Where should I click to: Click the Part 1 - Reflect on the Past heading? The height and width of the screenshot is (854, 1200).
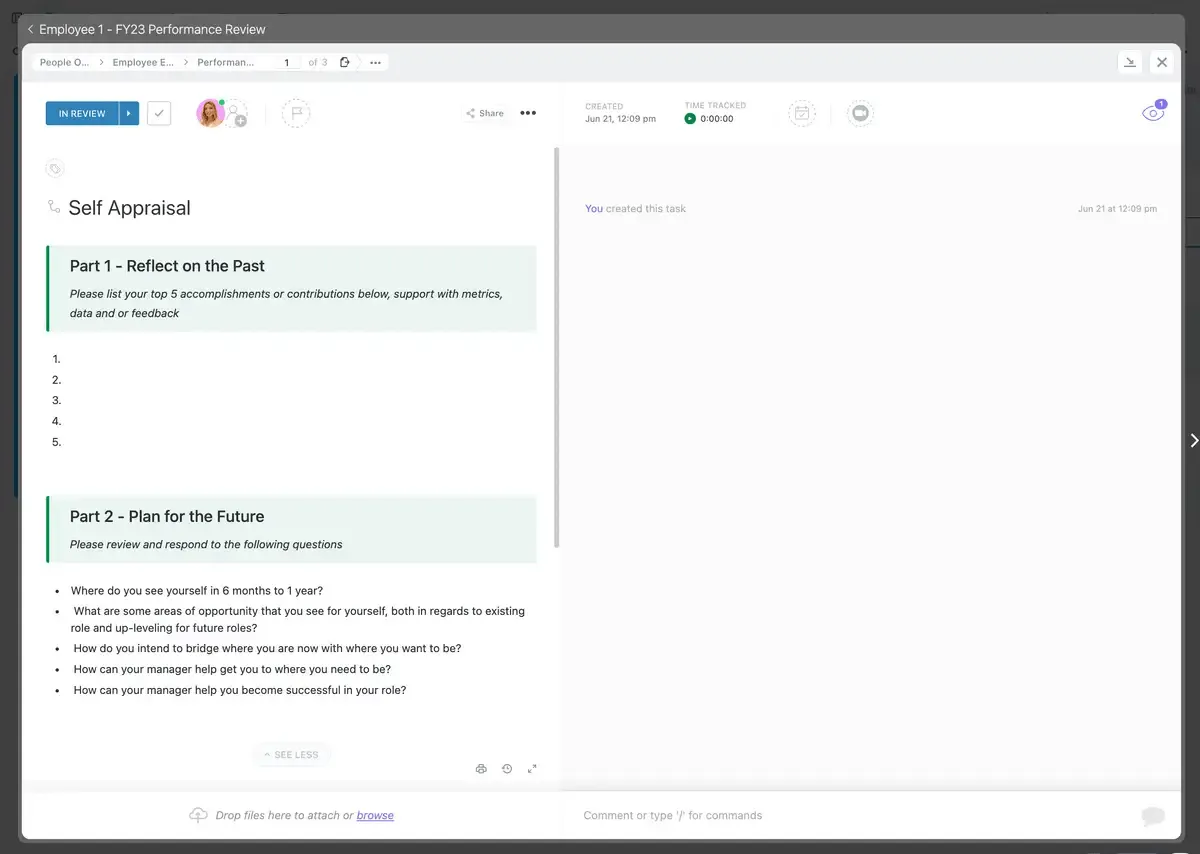167,266
